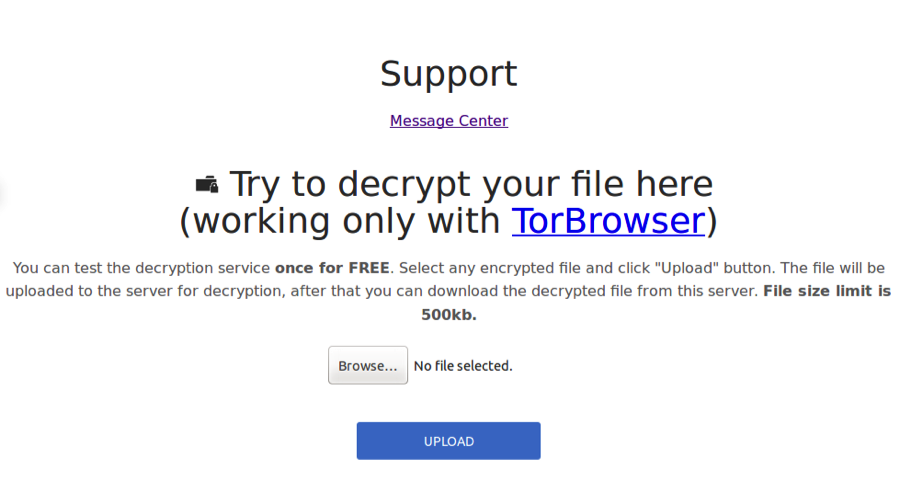Screen dimensions: 900x482
Task: Click the quoted "Upload" word in the paragraph
Action: (686, 268)
